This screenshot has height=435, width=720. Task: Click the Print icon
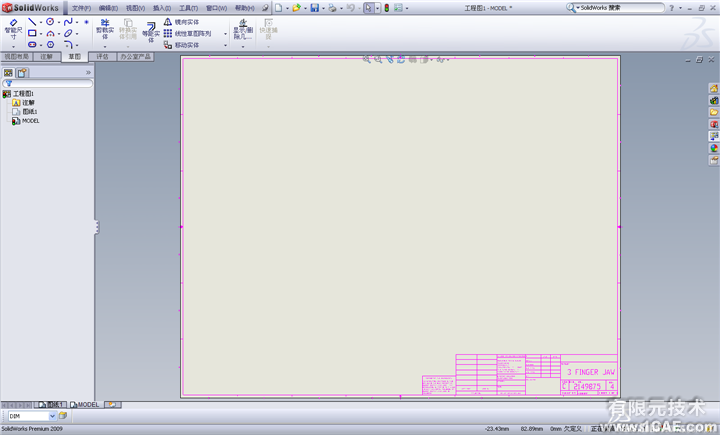point(332,8)
